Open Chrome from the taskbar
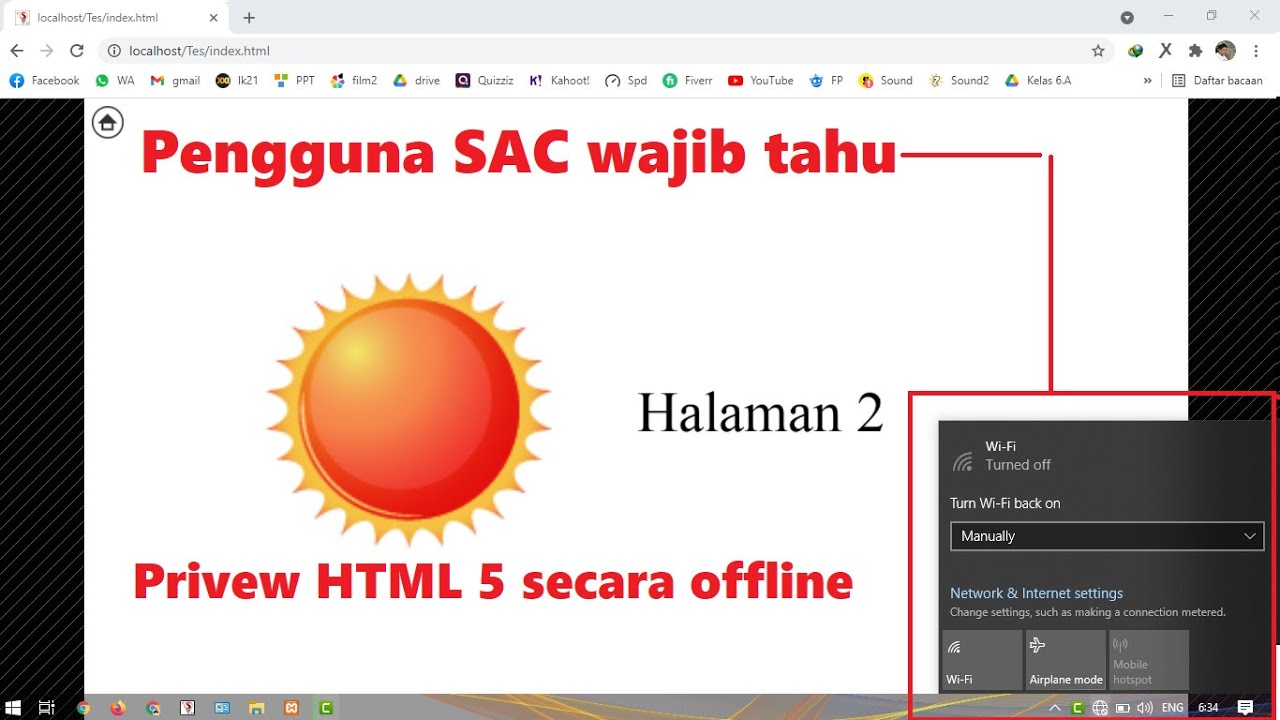This screenshot has width=1280, height=720. (83, 708)
